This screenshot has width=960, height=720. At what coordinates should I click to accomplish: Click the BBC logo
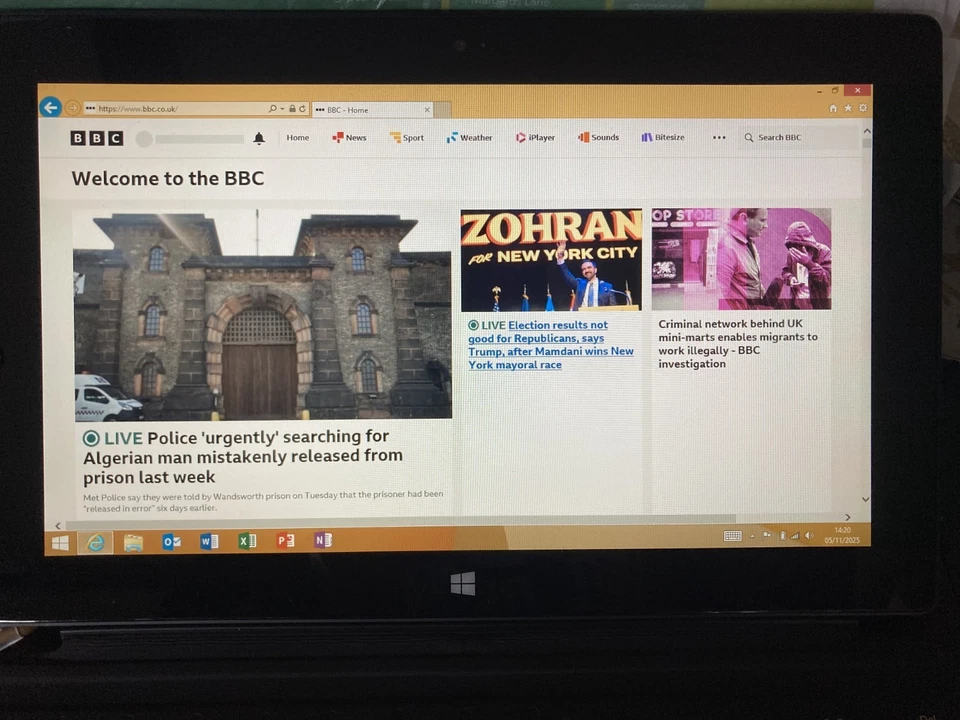(x=96, y=137)
